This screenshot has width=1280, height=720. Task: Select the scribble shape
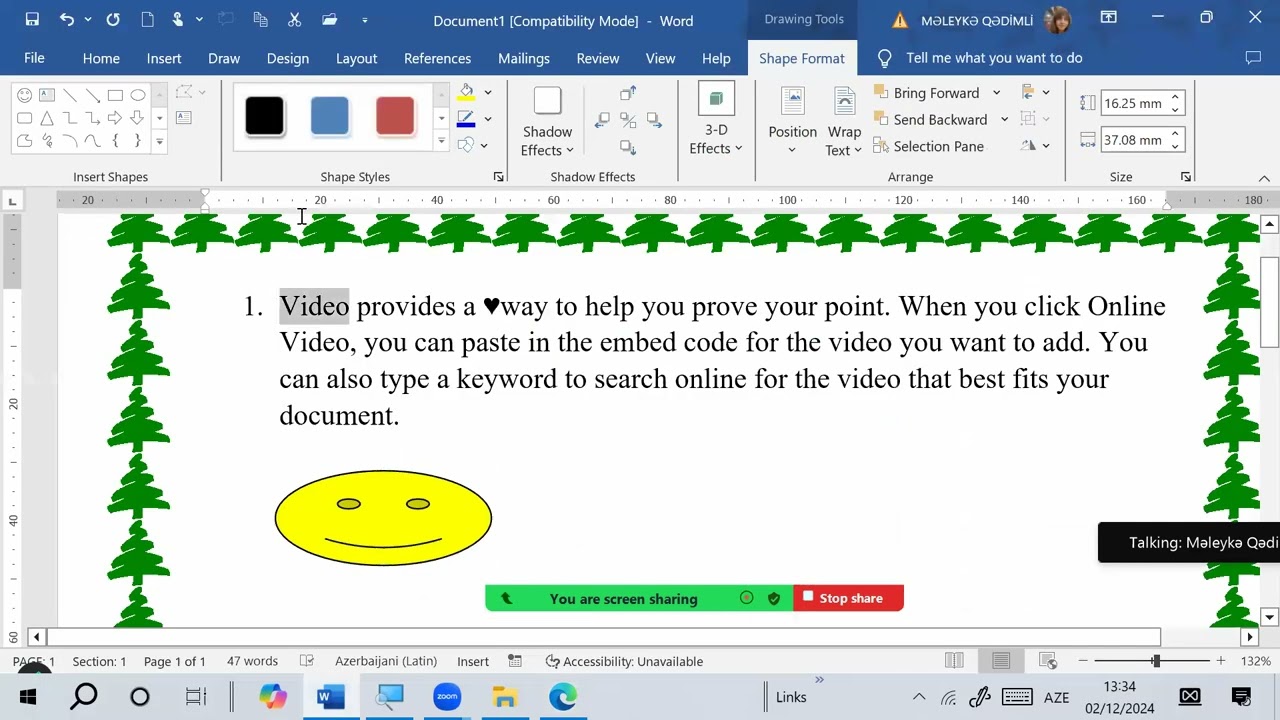(x=47, y=141)
